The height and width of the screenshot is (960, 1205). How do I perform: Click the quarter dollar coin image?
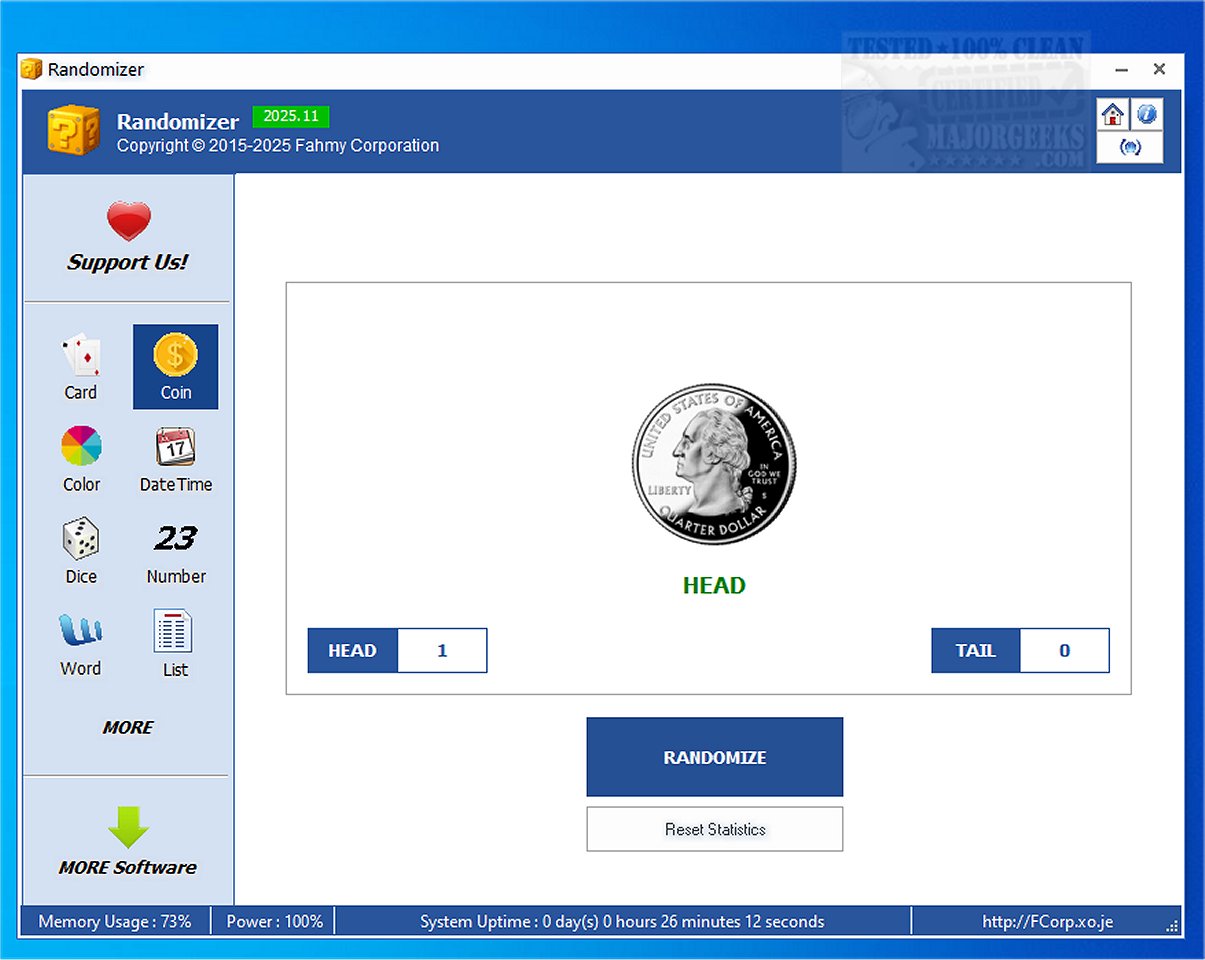pyautogui.click(x=714, y=463)
